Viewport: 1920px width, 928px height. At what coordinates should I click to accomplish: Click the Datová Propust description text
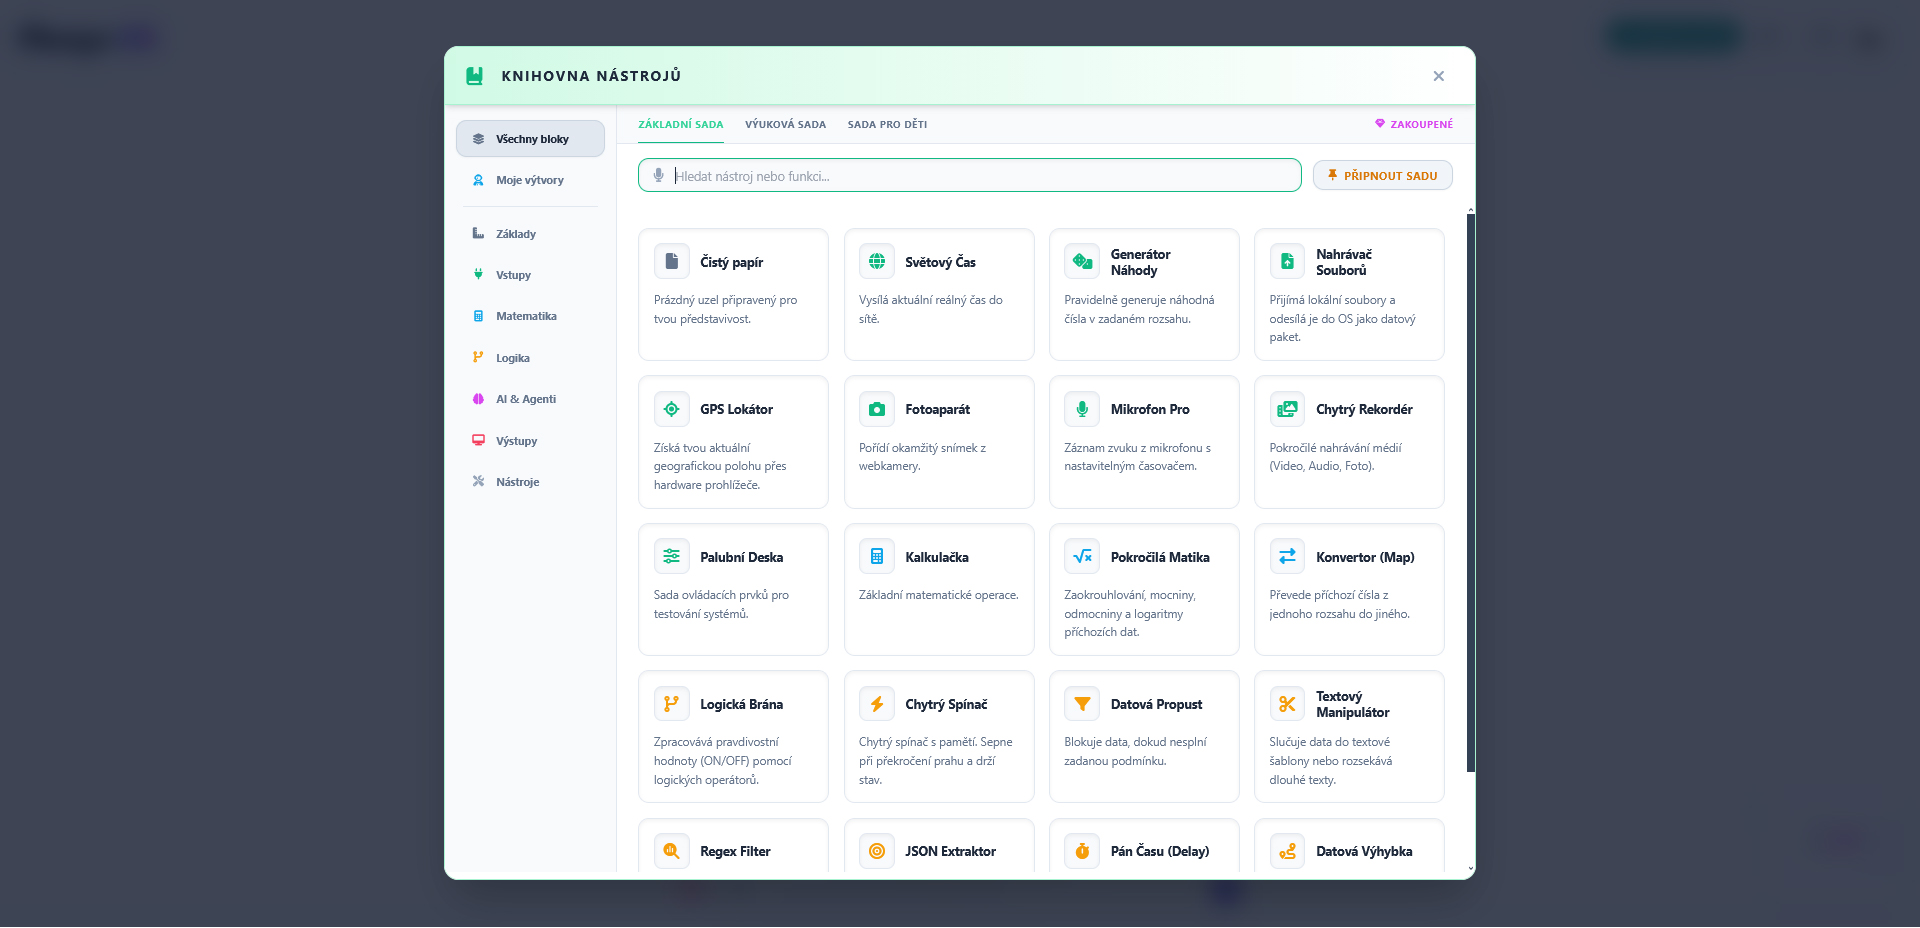coord(1136,751)
